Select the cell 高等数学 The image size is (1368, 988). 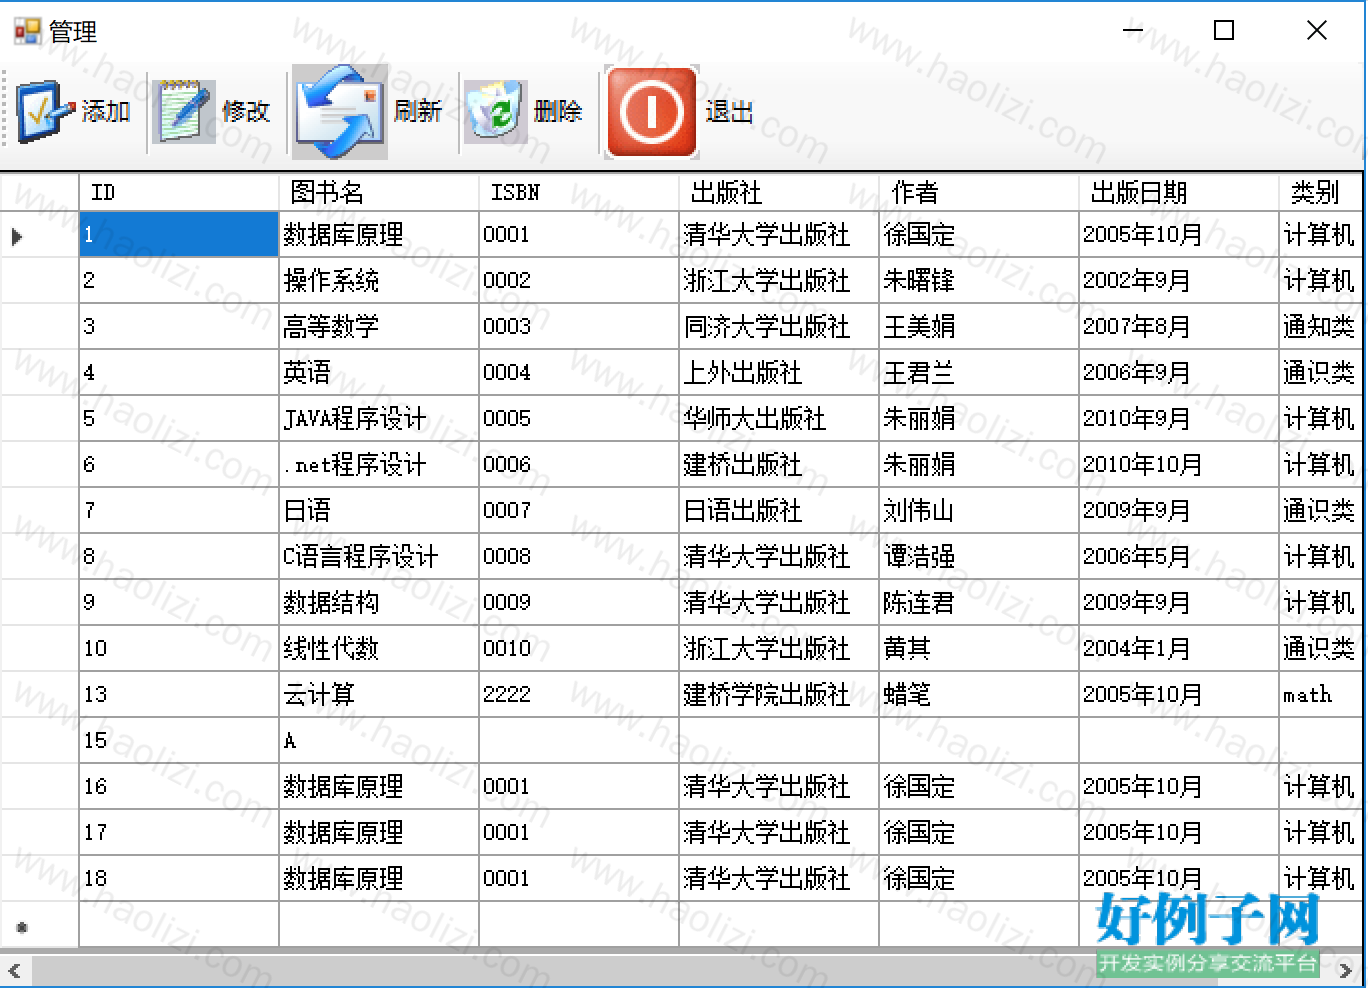pyautogui.click(x=379, y=327)
